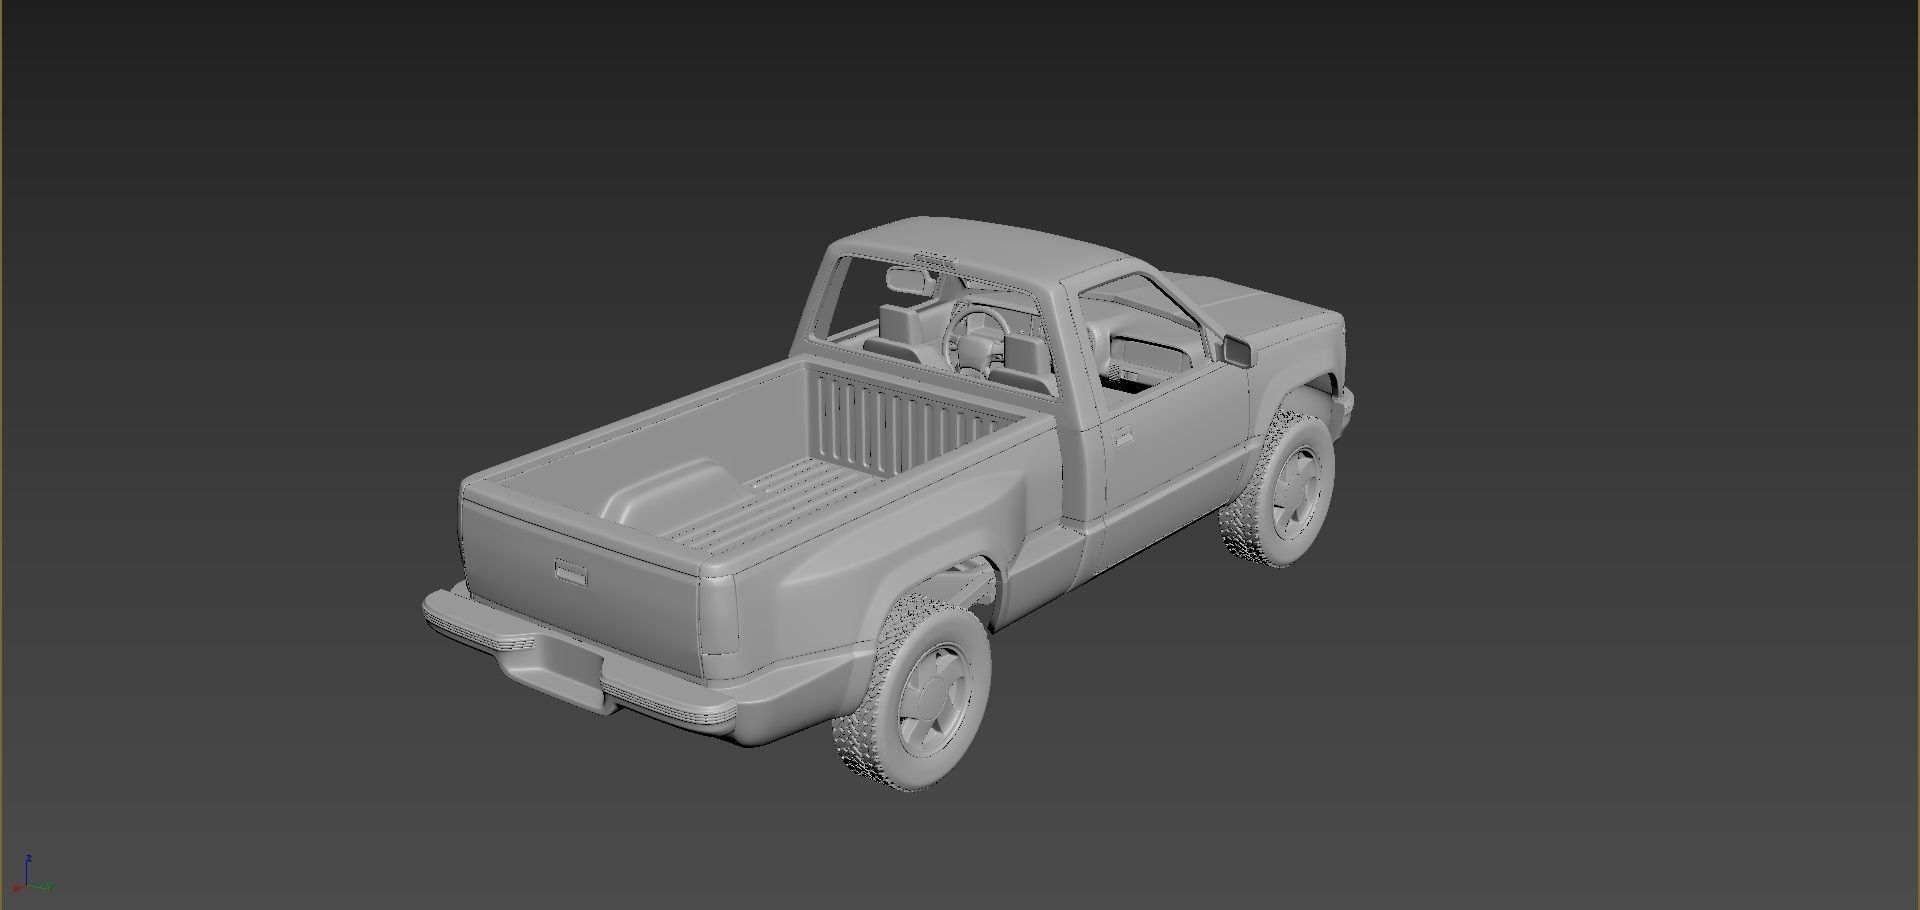Image resolution: width=1920 pixels, height=910 pixels.
Task: Click the XYZ axis gizmo in viewport corner
Action: point(30,875)
